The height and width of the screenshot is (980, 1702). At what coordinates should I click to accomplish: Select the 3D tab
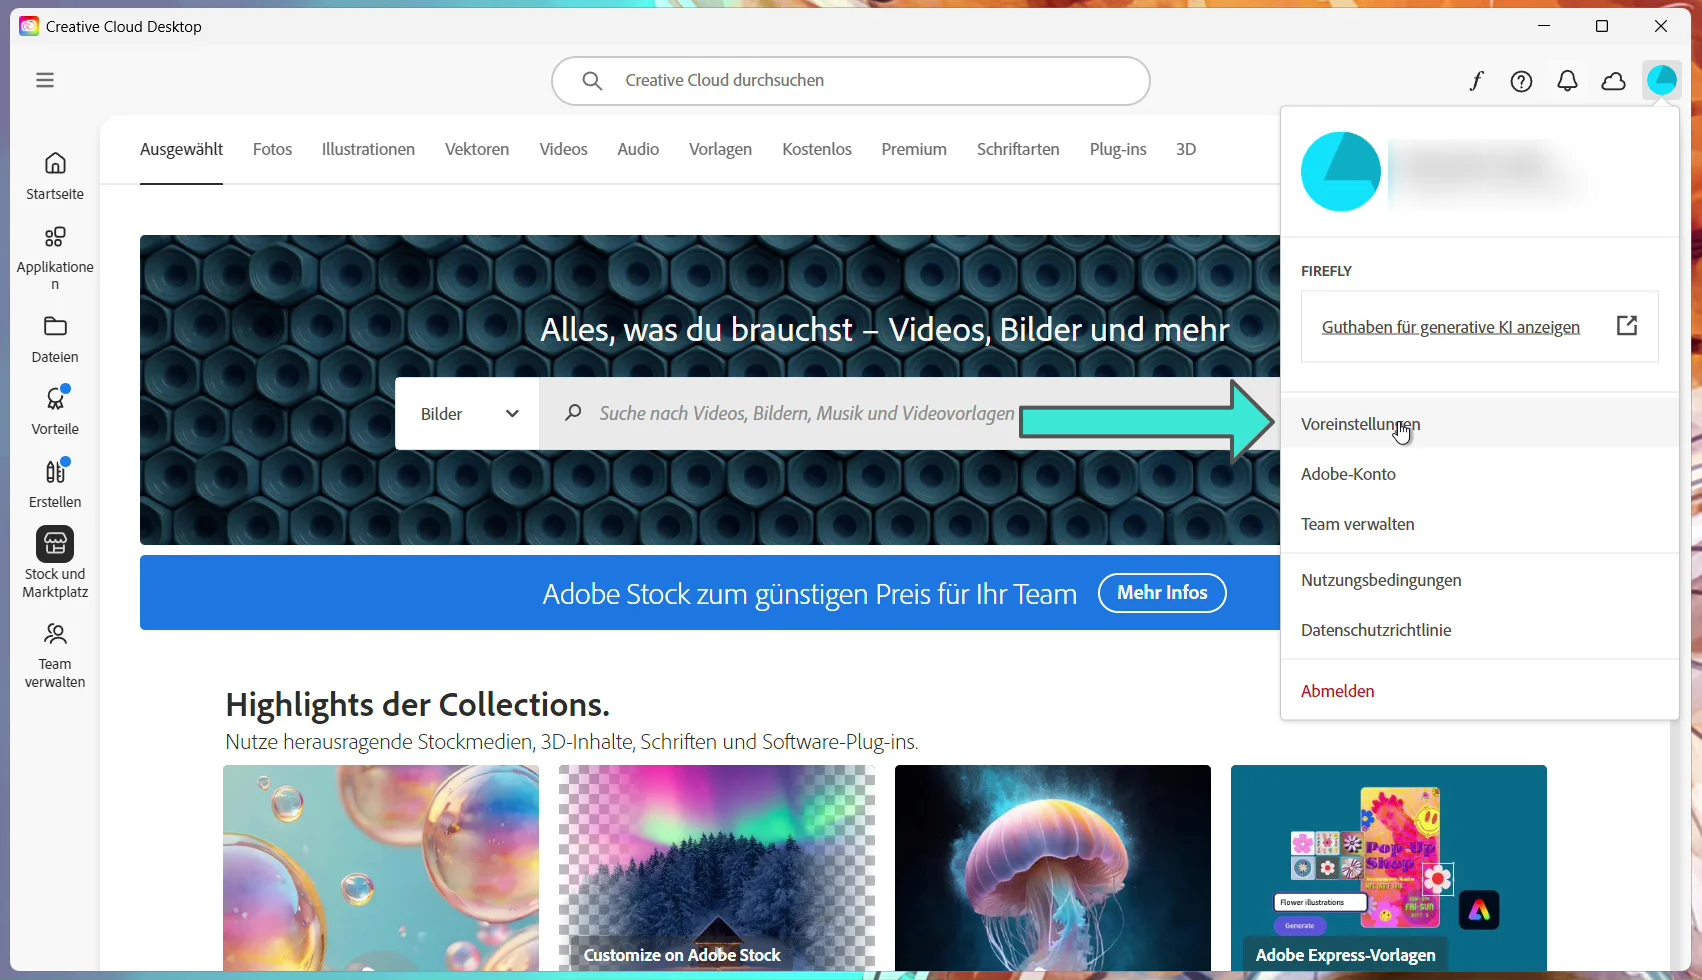click(1186, 149)
